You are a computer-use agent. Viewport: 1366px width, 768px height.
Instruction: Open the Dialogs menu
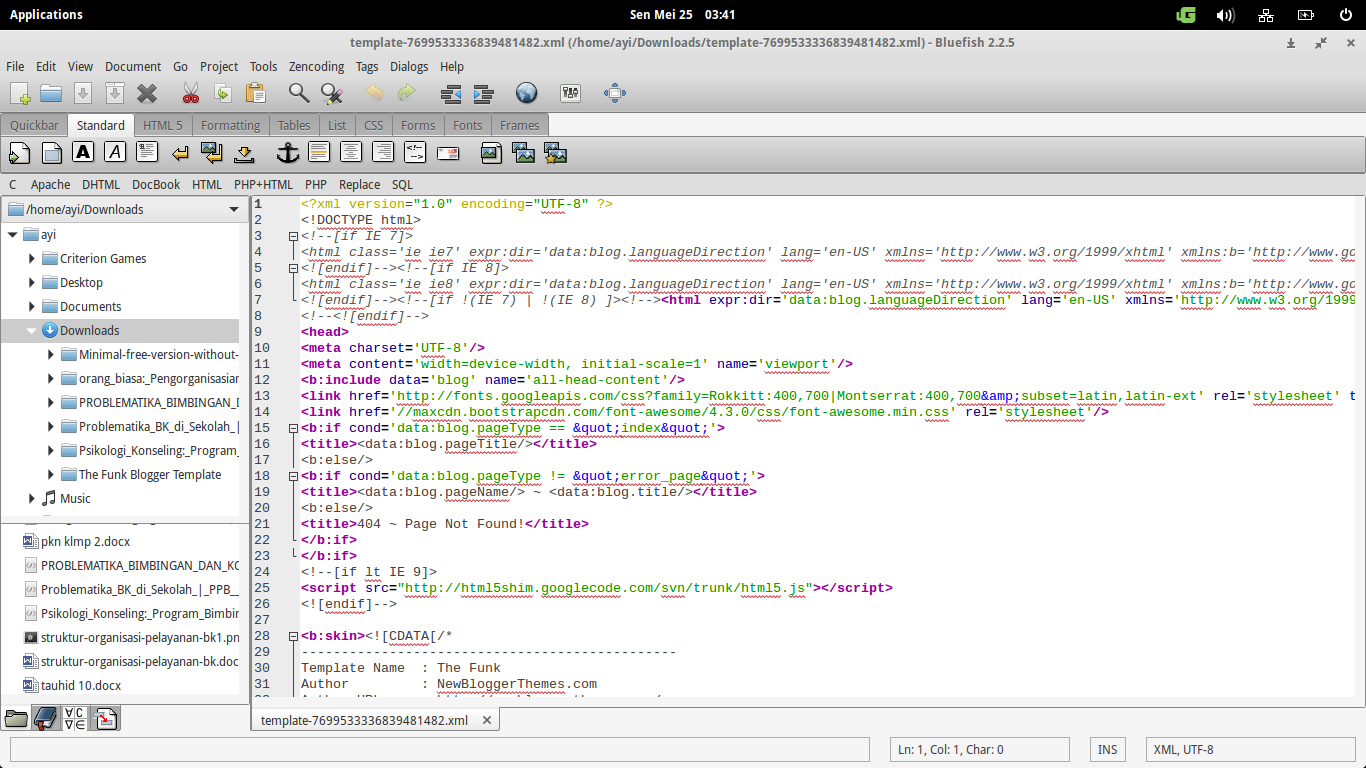pyautogui.click(x=409, y=67)
